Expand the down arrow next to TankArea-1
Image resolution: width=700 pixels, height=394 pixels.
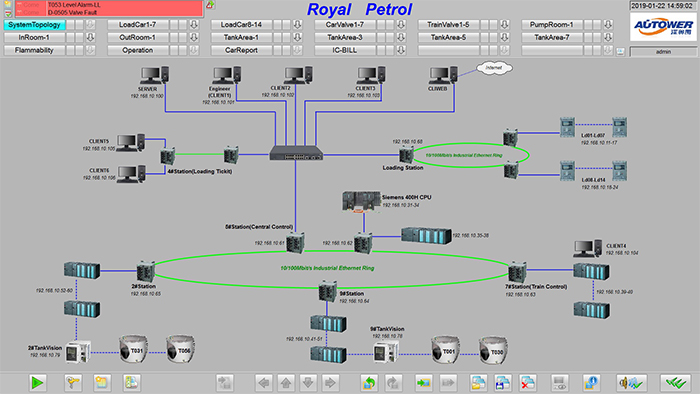pyautogui.click(x=297, y=37)
